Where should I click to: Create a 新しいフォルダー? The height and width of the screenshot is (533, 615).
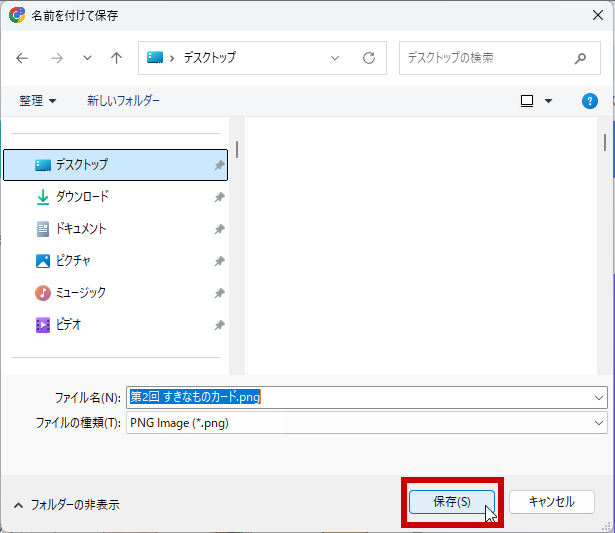pos(123,101)
